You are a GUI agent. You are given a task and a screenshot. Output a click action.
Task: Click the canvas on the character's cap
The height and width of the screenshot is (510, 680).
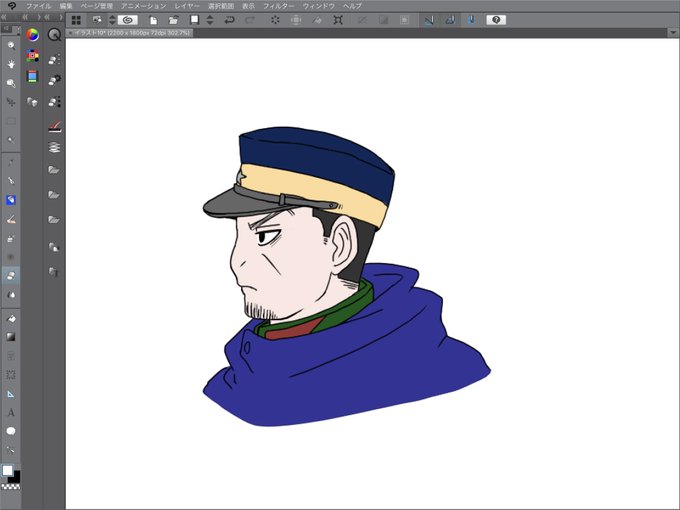coord(312,169)
